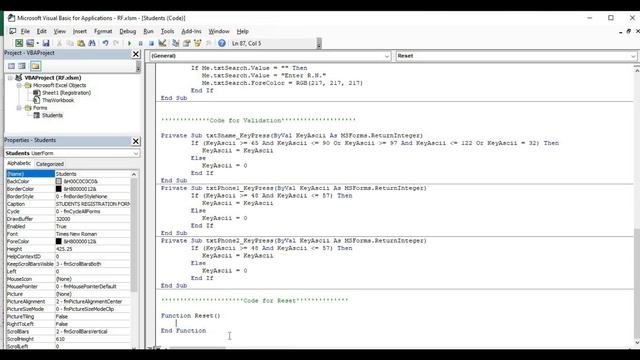
Task: Click the View Microsoft Excel icon
Action: pyautogui.click(x=19, y=43)
